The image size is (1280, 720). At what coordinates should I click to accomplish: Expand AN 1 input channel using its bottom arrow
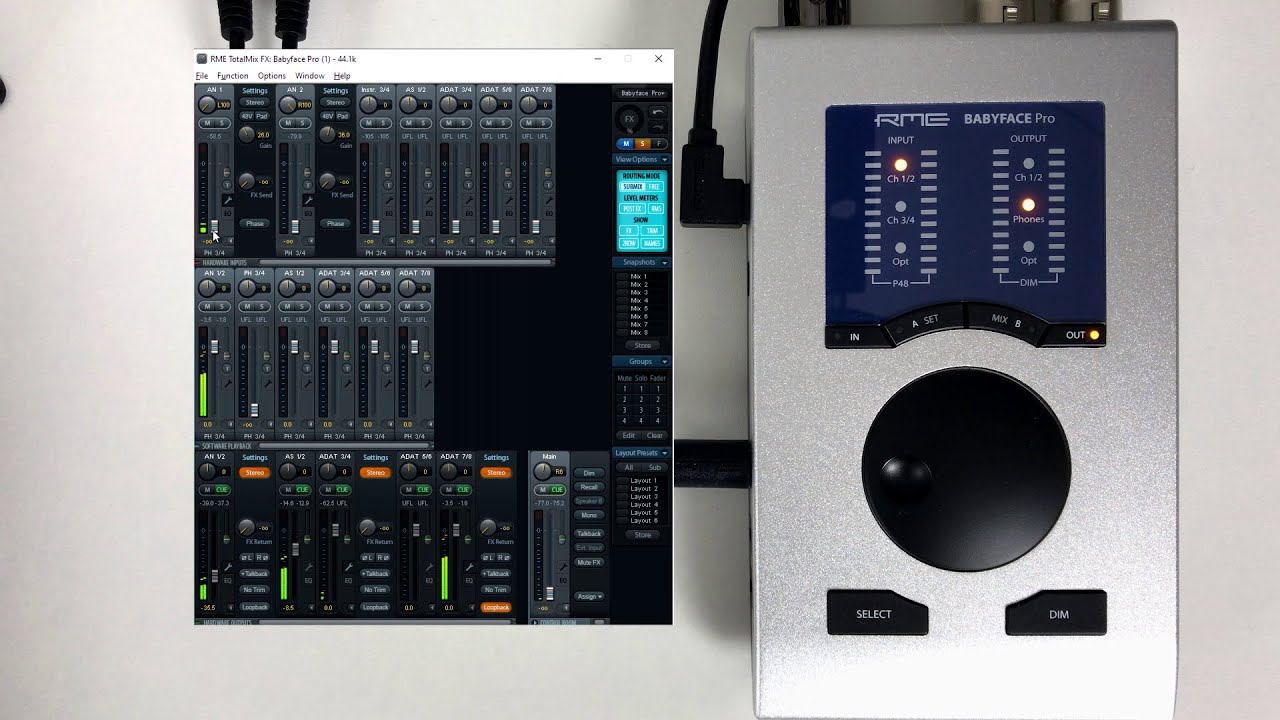point(231,241)
